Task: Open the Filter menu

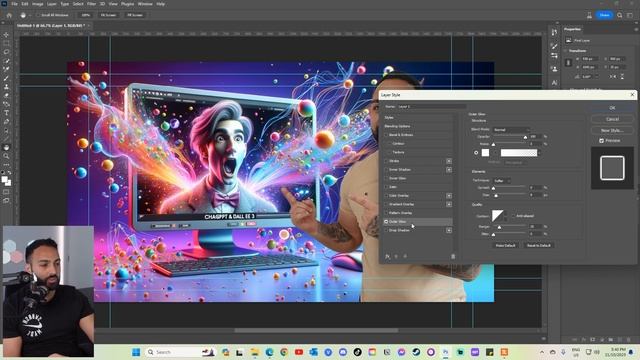Action: tap(91, 4)
